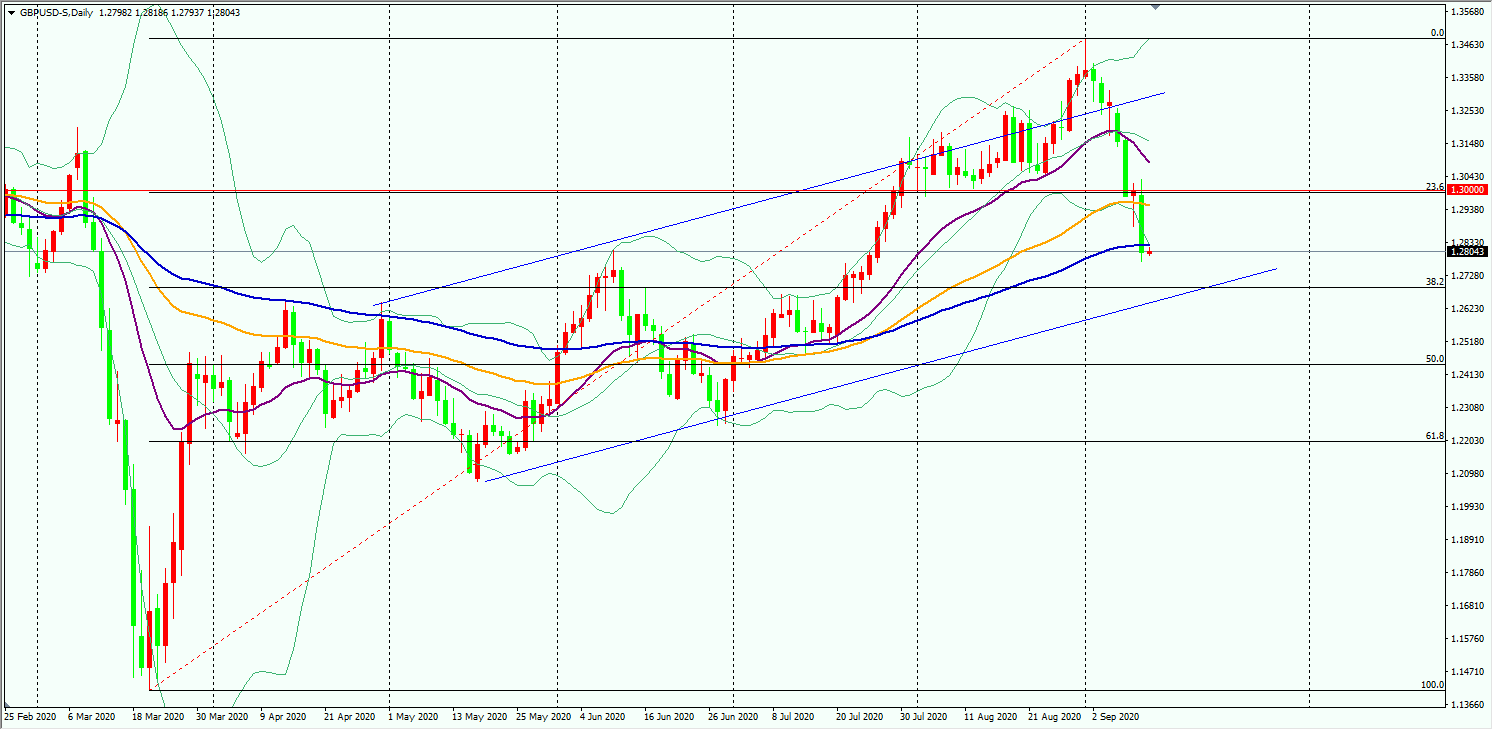Image resolution: width=1493 pixels, height=730 pixels.
Task: Click the "20 Jul 2020" date on time axis
Action: pos(859,718)
